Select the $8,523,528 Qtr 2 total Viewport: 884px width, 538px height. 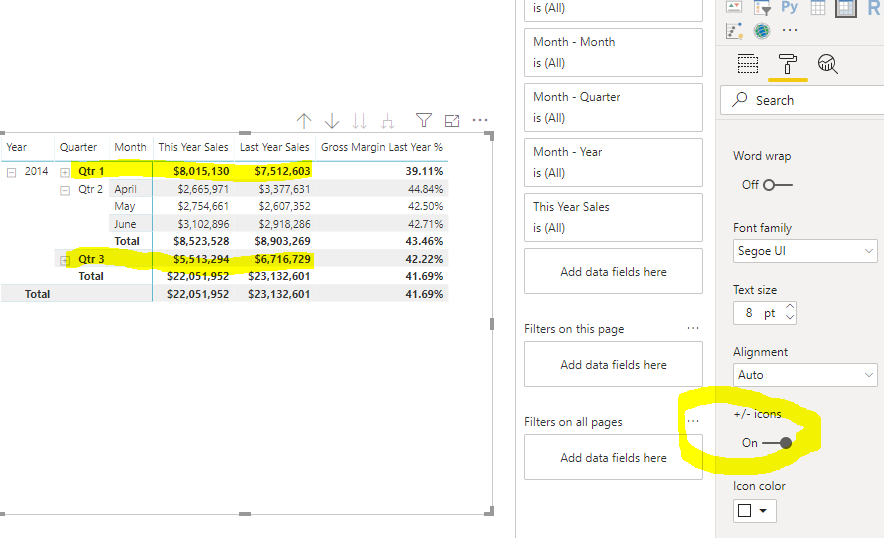click(x=201, y=241)
